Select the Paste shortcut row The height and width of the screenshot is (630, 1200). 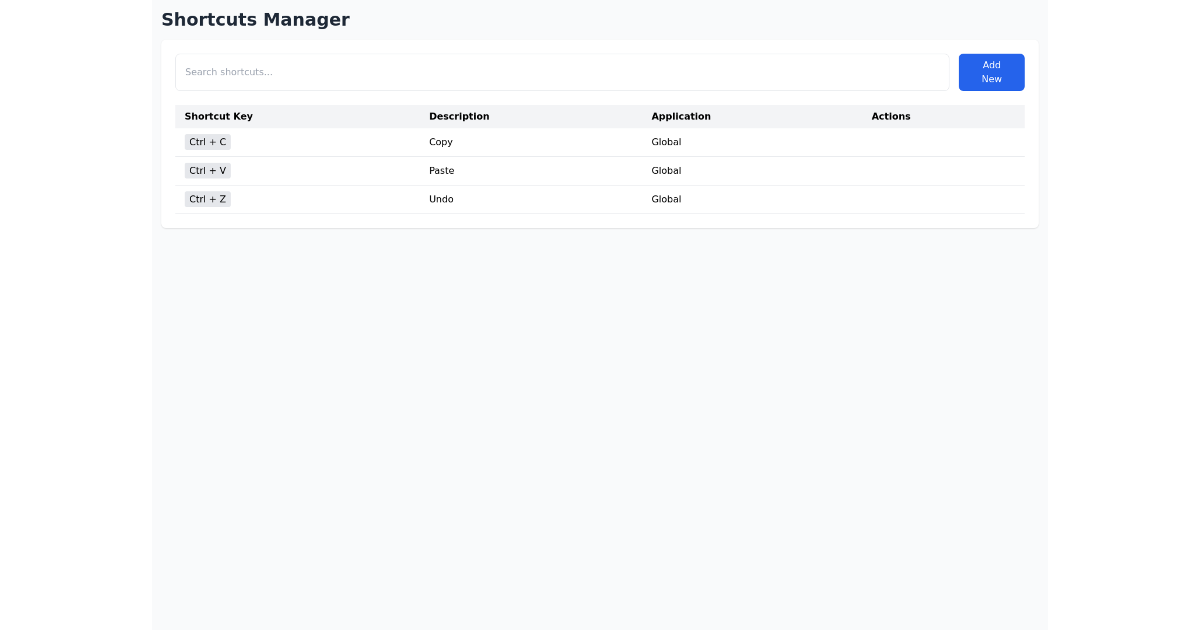pyautogui.click(x=600, y=170)
